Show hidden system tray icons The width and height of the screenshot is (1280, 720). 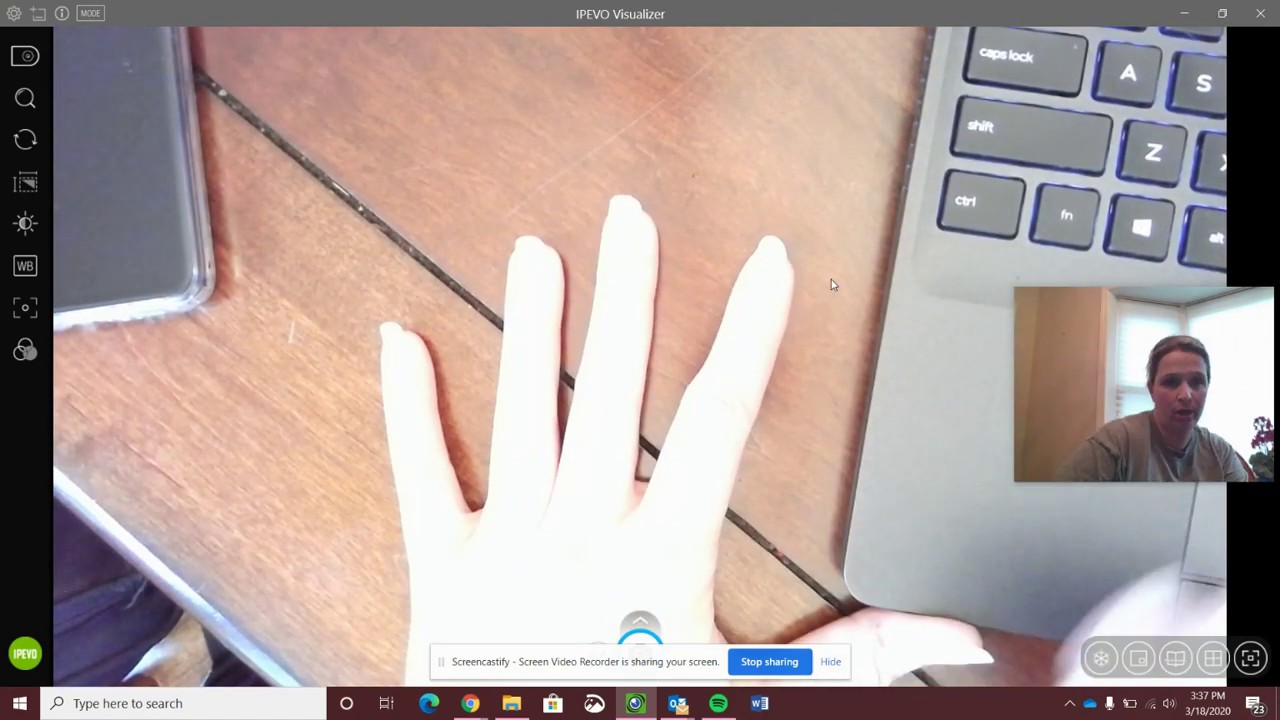[1069, 704]
